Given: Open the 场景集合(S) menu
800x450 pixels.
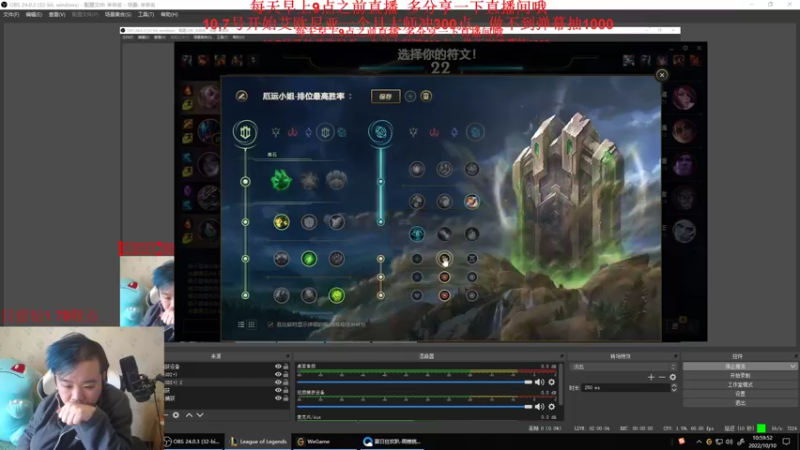Looking at the screenshot, I should click(x=118, y=14).
